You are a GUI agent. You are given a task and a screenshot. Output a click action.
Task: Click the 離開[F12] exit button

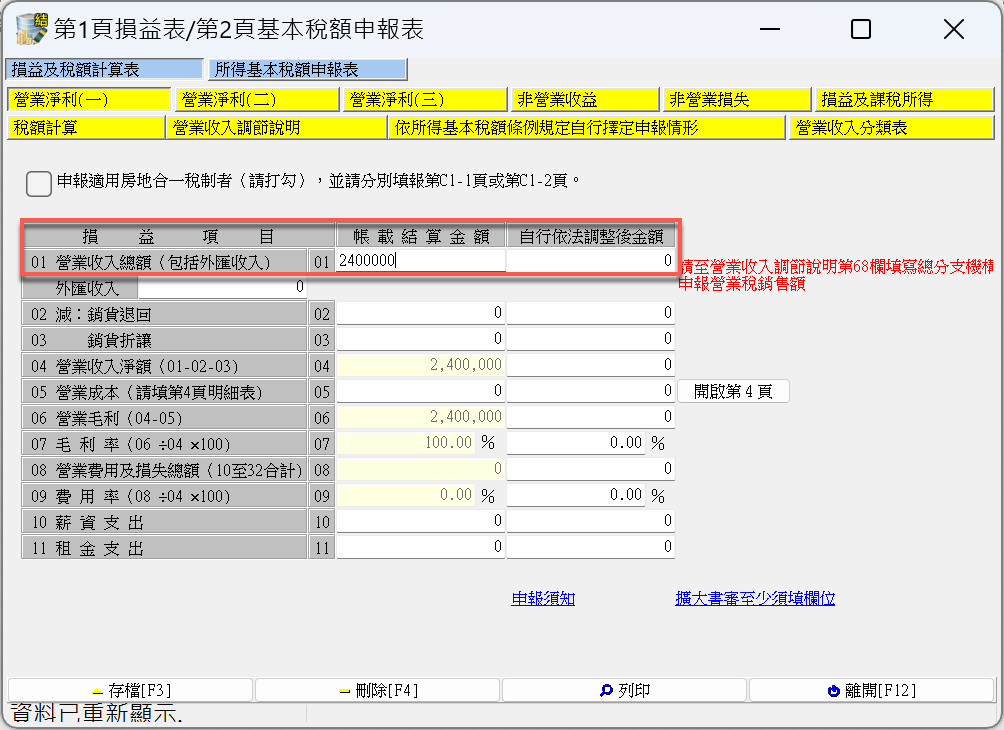[871, 691]
